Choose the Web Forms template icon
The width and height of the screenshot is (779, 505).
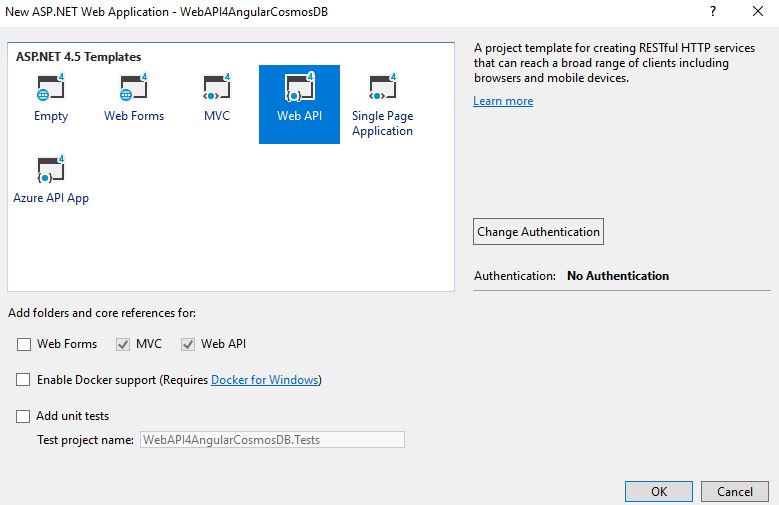coord(134,87)
